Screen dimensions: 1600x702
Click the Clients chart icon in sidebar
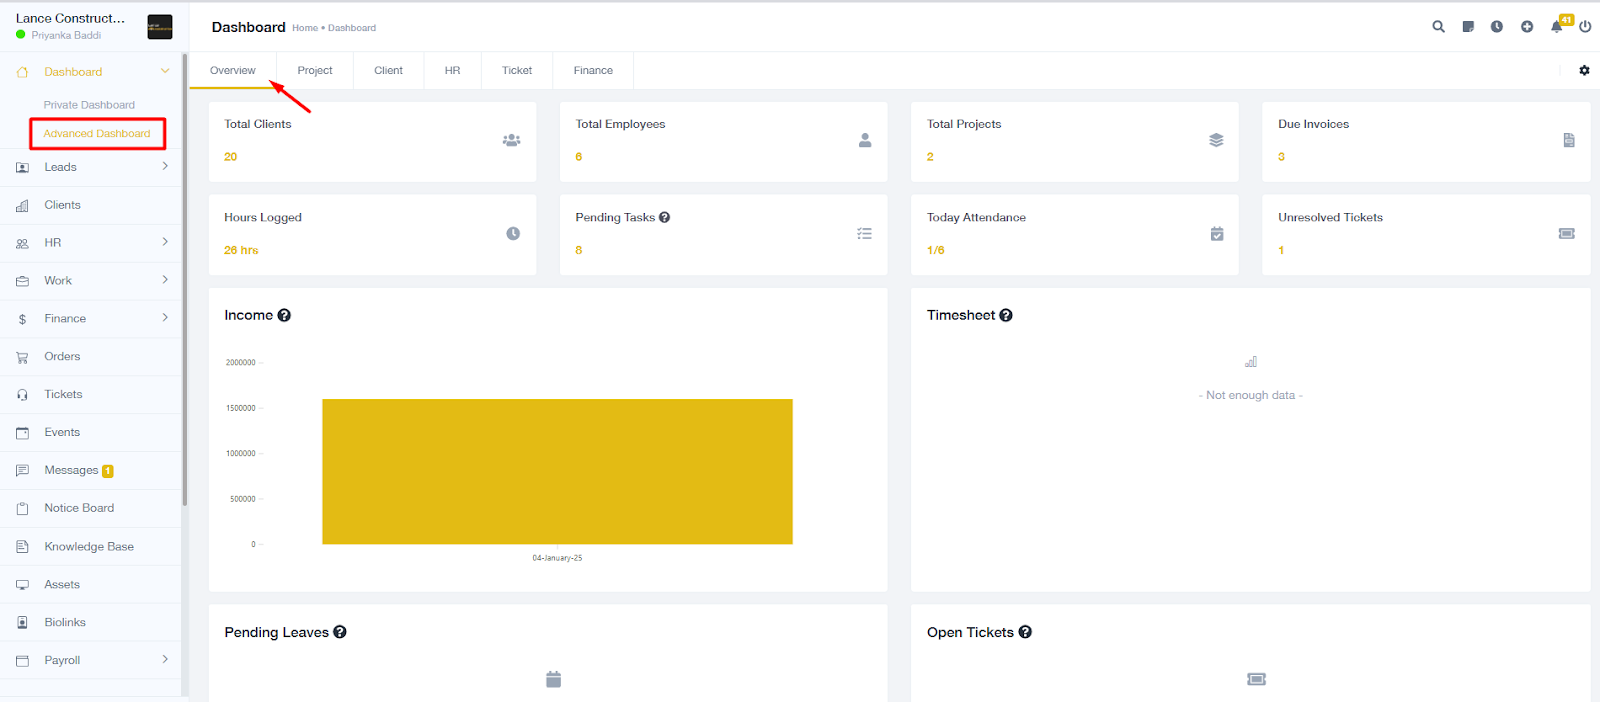coord(22,205)
